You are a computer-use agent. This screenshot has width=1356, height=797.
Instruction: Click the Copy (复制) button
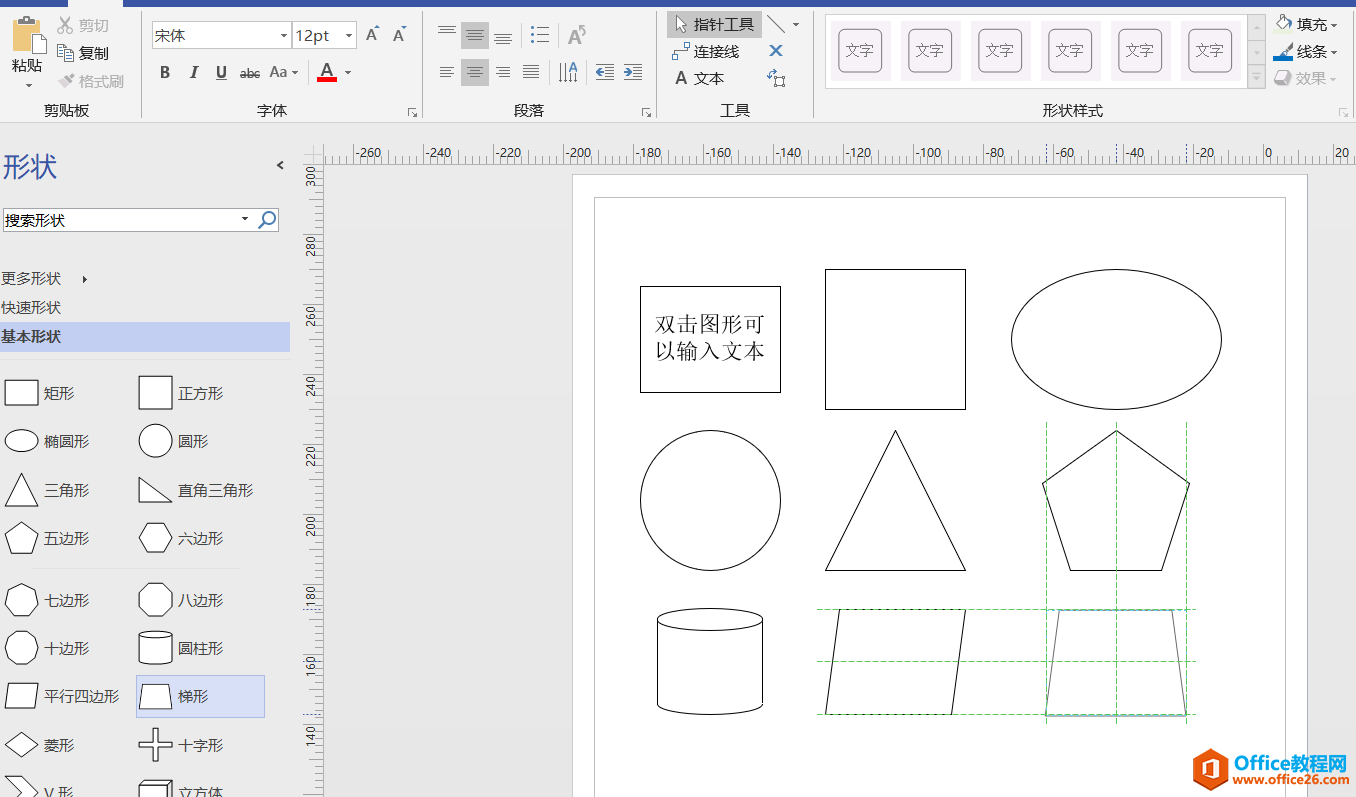[83, 53]
